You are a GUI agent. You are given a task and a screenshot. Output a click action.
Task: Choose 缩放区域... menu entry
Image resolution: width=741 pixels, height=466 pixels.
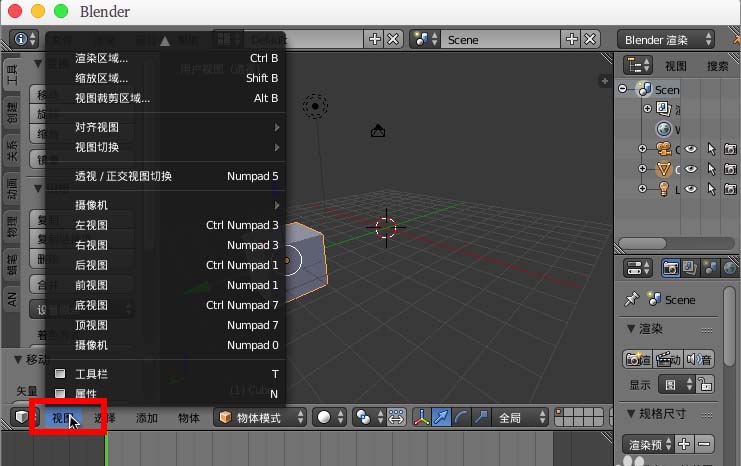166,78
